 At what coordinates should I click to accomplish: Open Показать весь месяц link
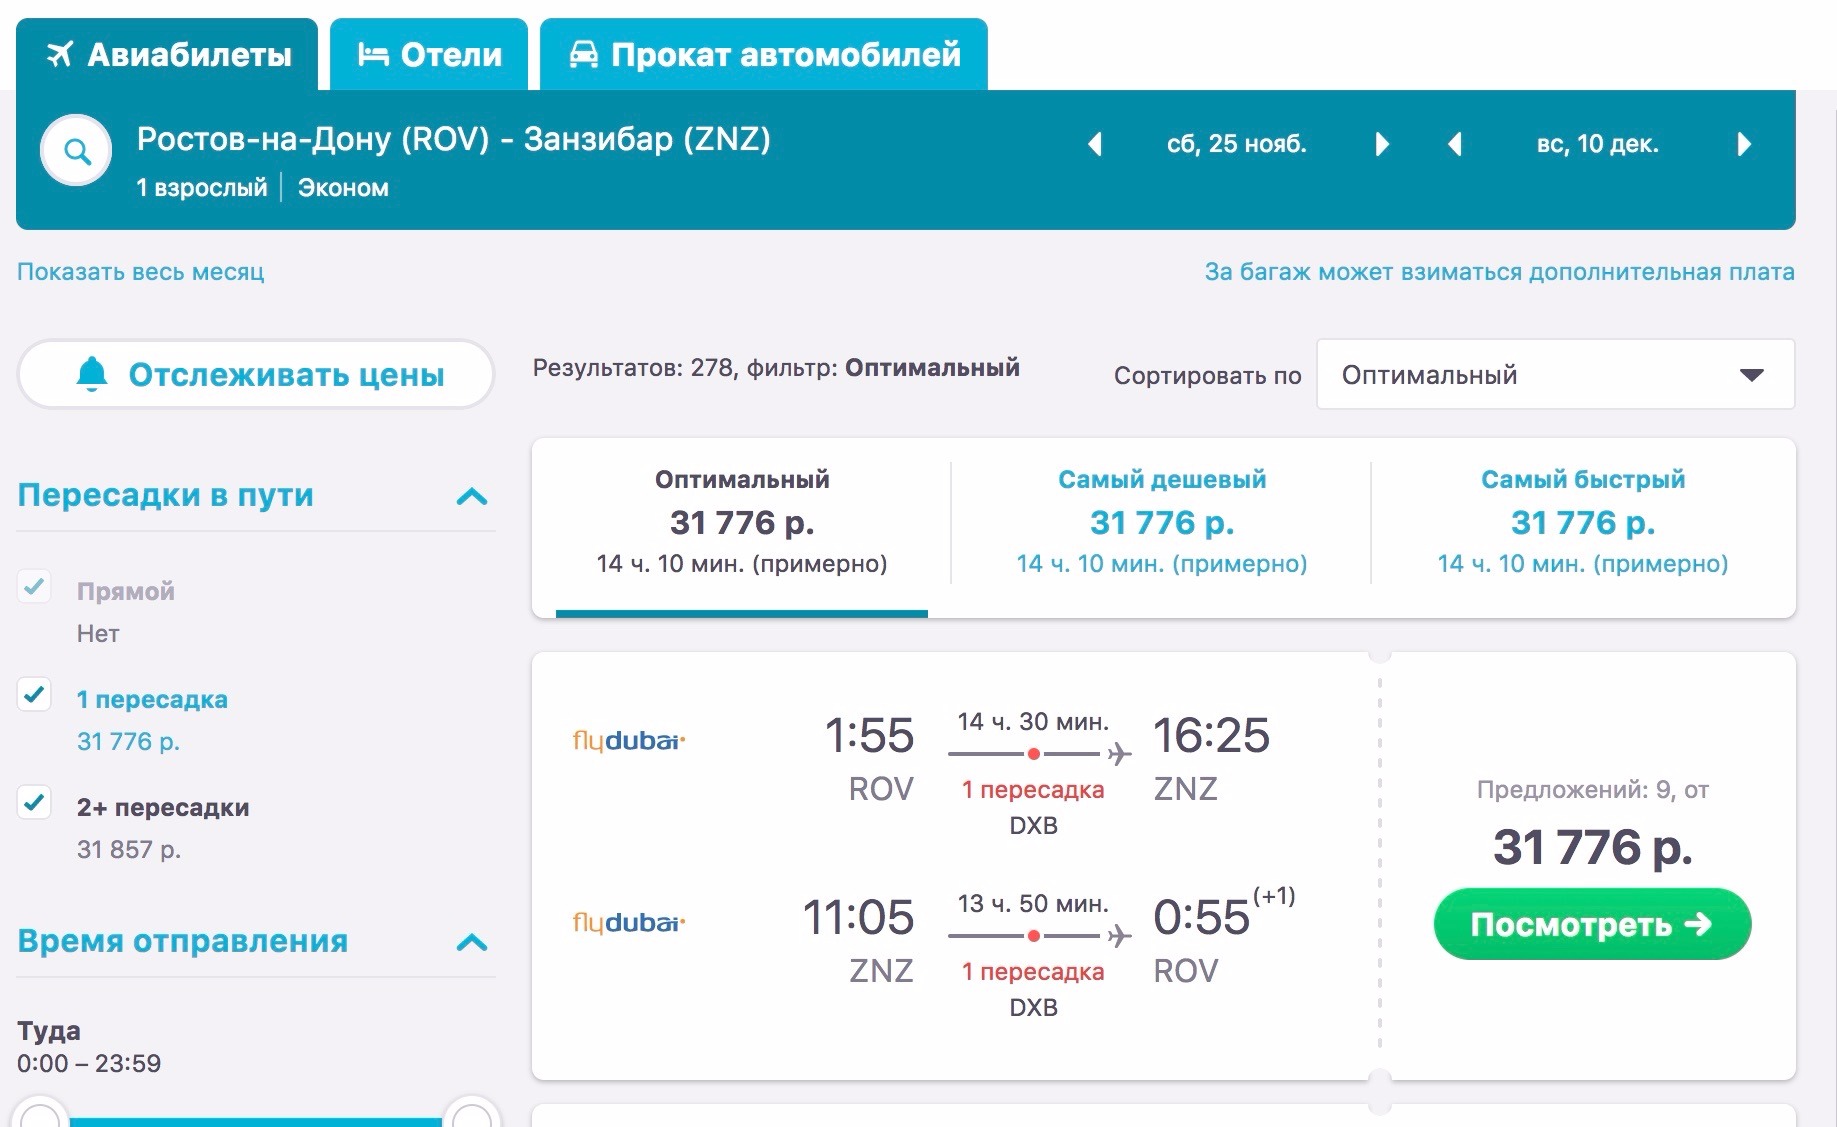tap(141, 272)
